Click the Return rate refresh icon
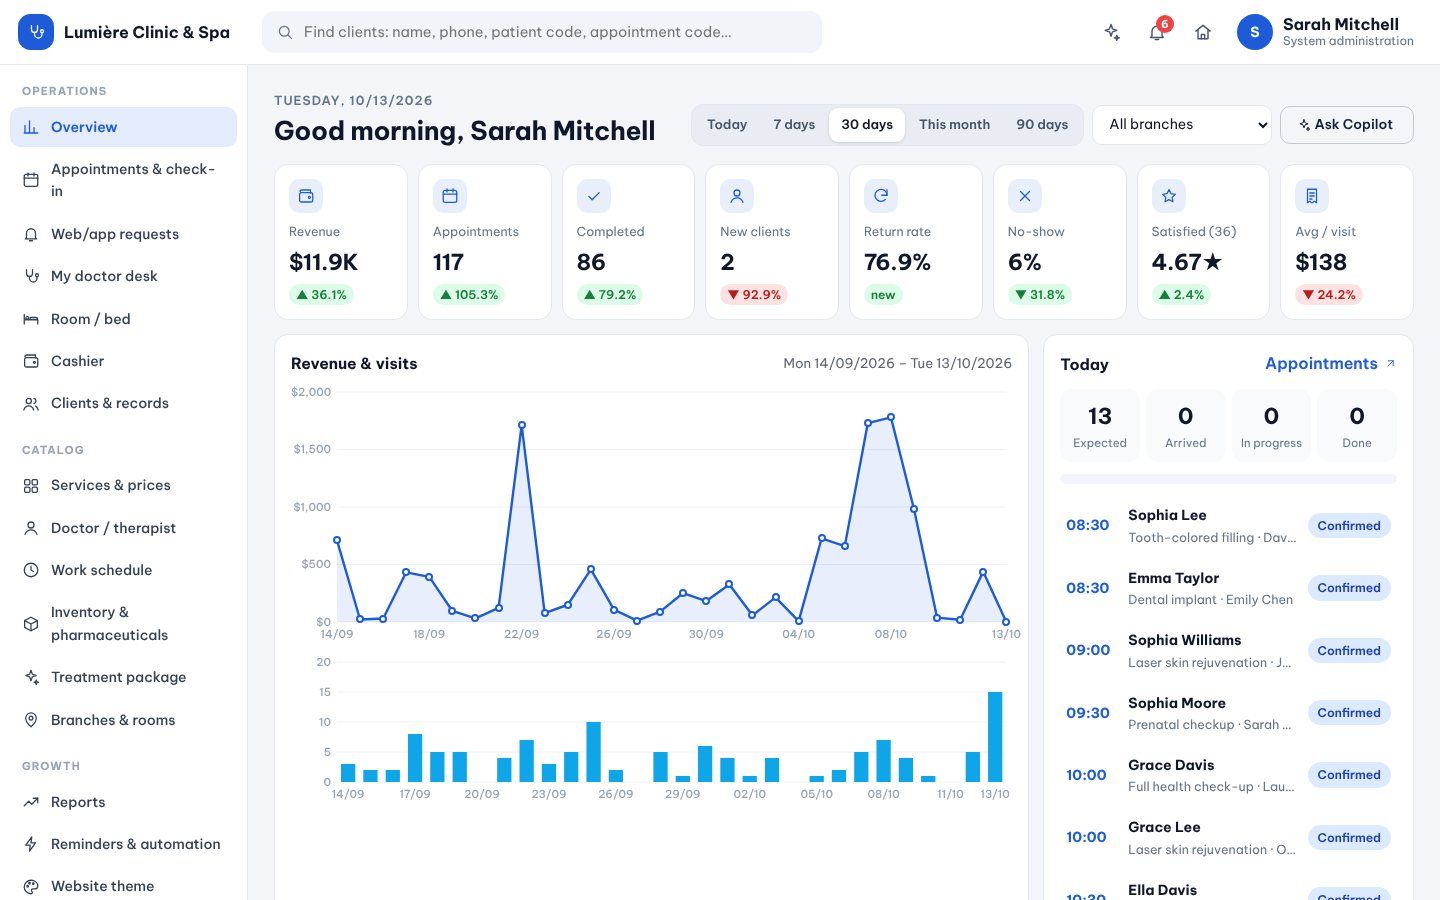Image resolution: width=1440 pixels, height=900 pixels. (x=881, y=196)
